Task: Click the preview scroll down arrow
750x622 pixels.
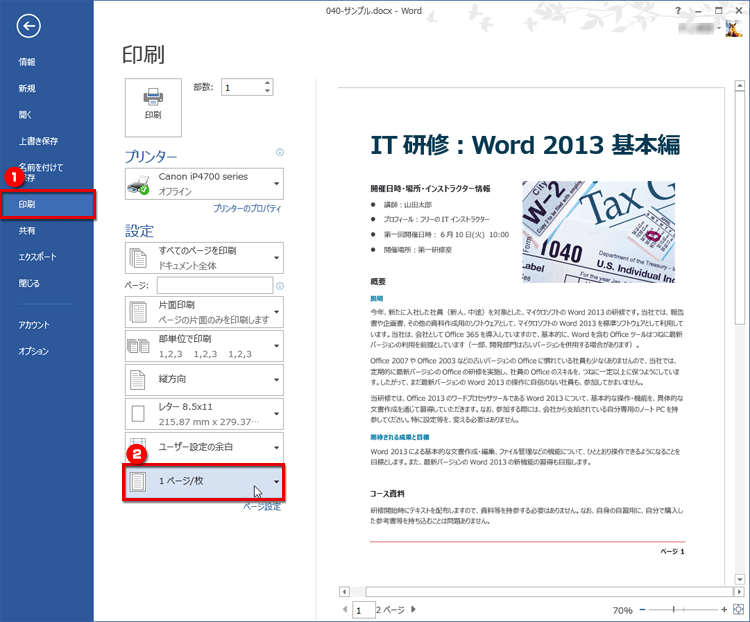Action: (x=739, y=579)
